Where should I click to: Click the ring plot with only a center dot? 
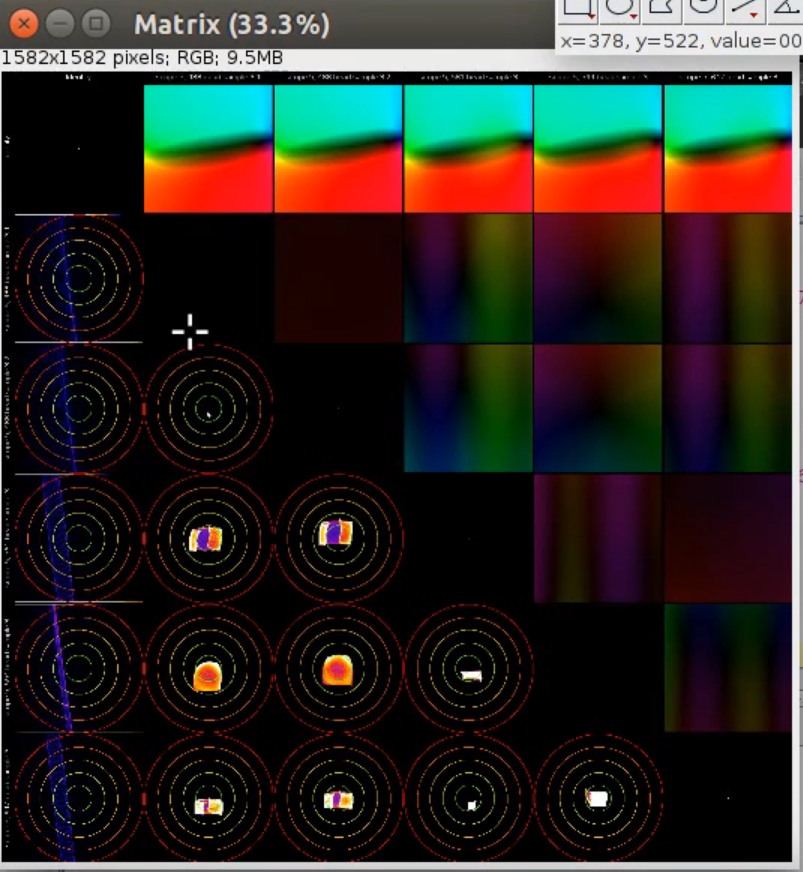208,409
